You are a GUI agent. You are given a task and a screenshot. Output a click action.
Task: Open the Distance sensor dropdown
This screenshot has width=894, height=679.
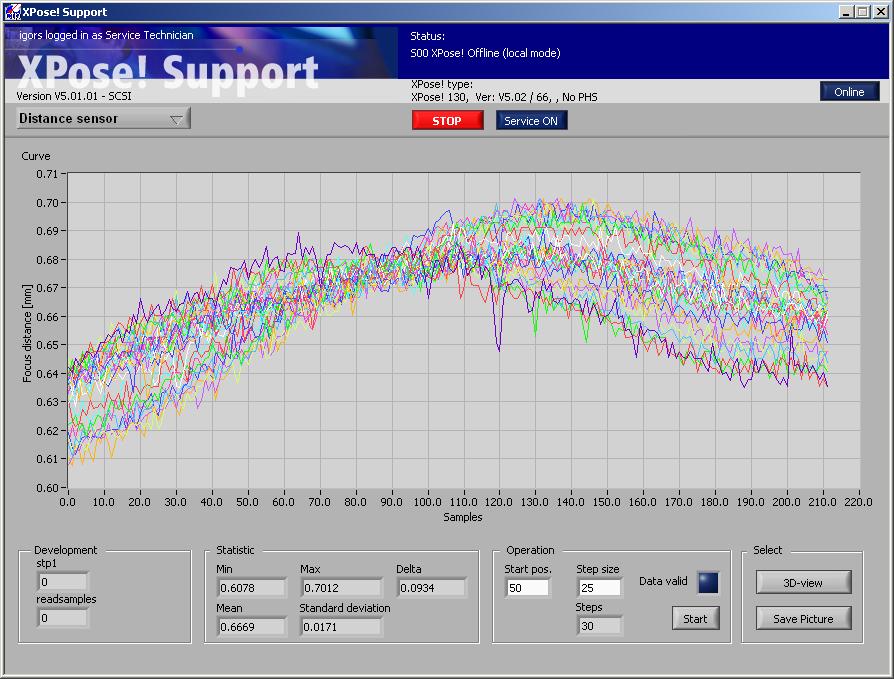tap(103, 119)
